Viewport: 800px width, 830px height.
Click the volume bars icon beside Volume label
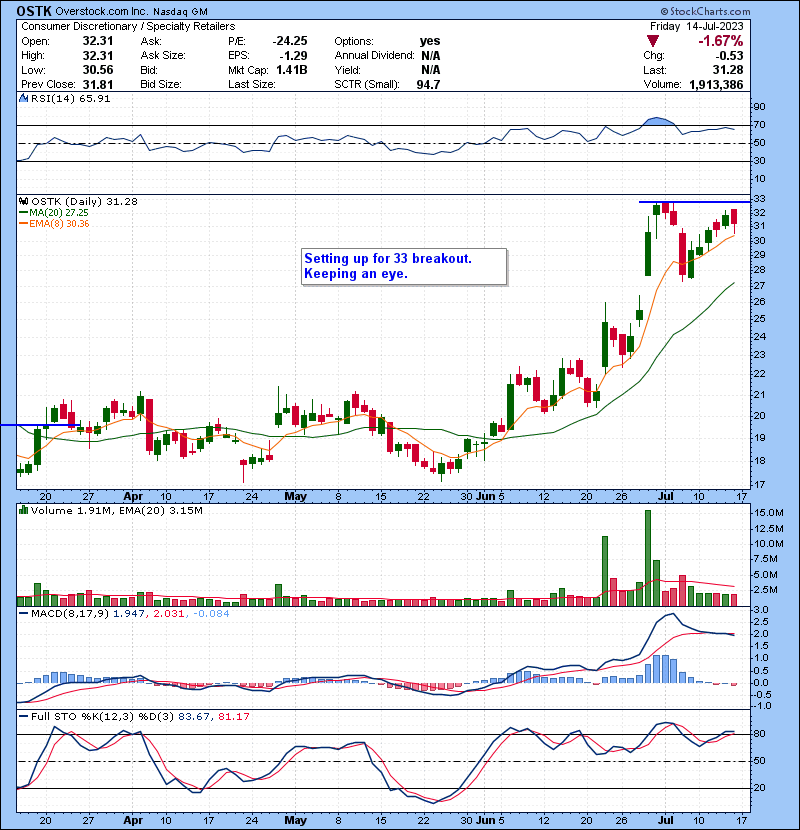point(23,510)
